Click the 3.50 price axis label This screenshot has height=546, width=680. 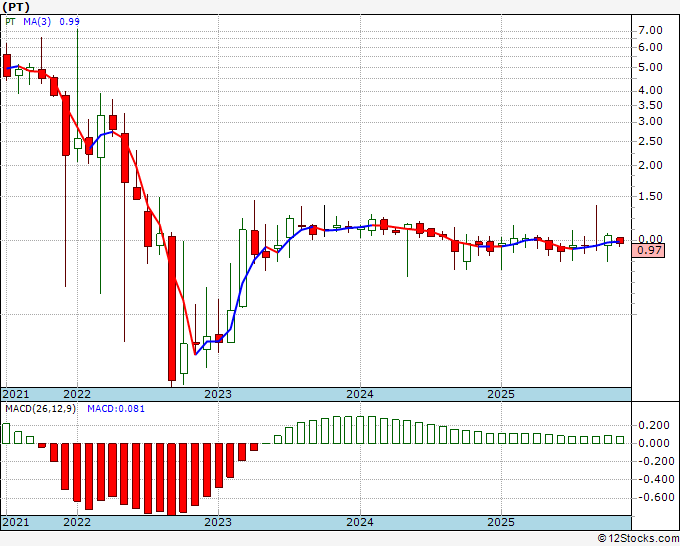pyautogui.click(x=650, y=105)
